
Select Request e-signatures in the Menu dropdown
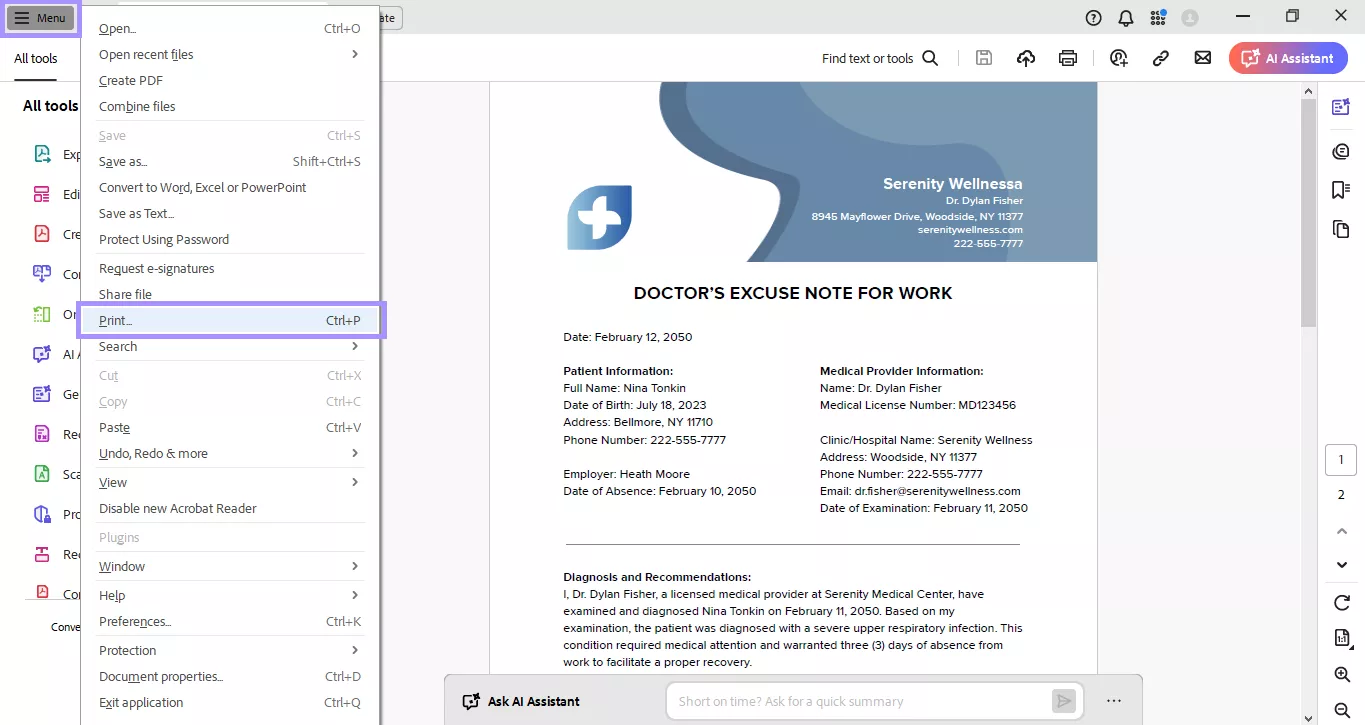(x=230, y=268)
